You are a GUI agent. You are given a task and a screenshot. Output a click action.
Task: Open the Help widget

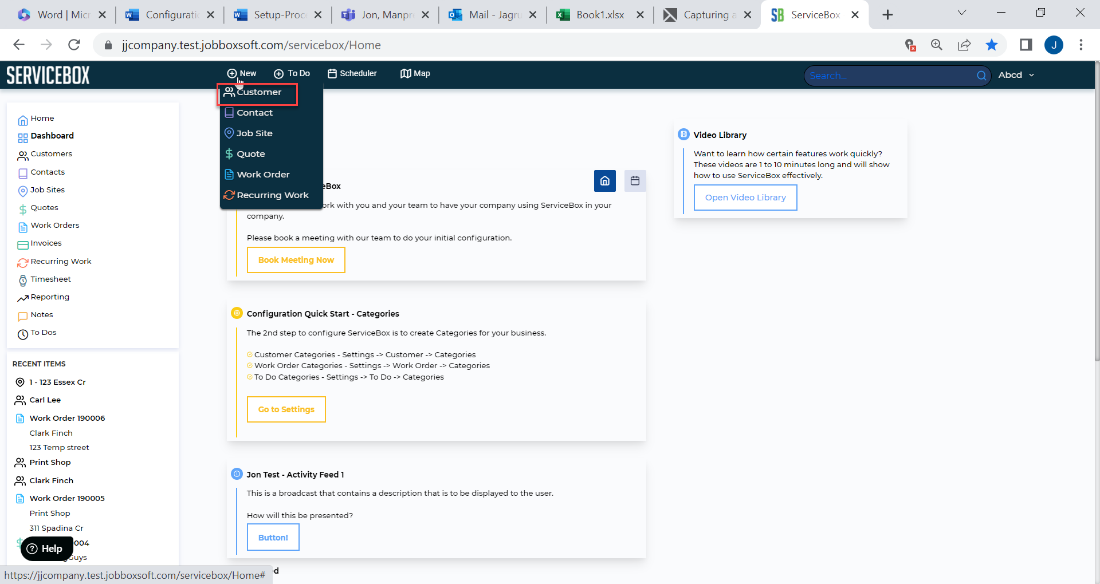tap(46, 549)
